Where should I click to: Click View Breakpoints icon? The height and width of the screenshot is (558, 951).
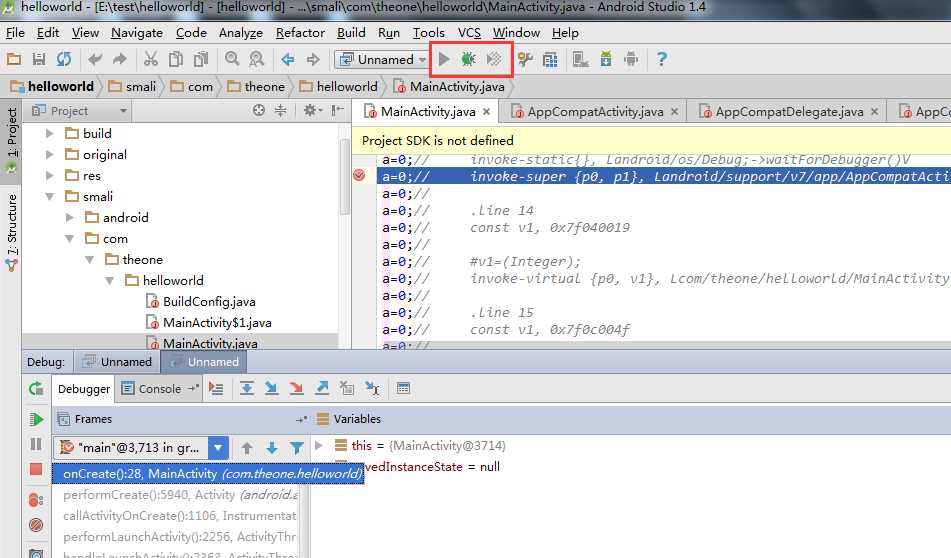[36, 500]
